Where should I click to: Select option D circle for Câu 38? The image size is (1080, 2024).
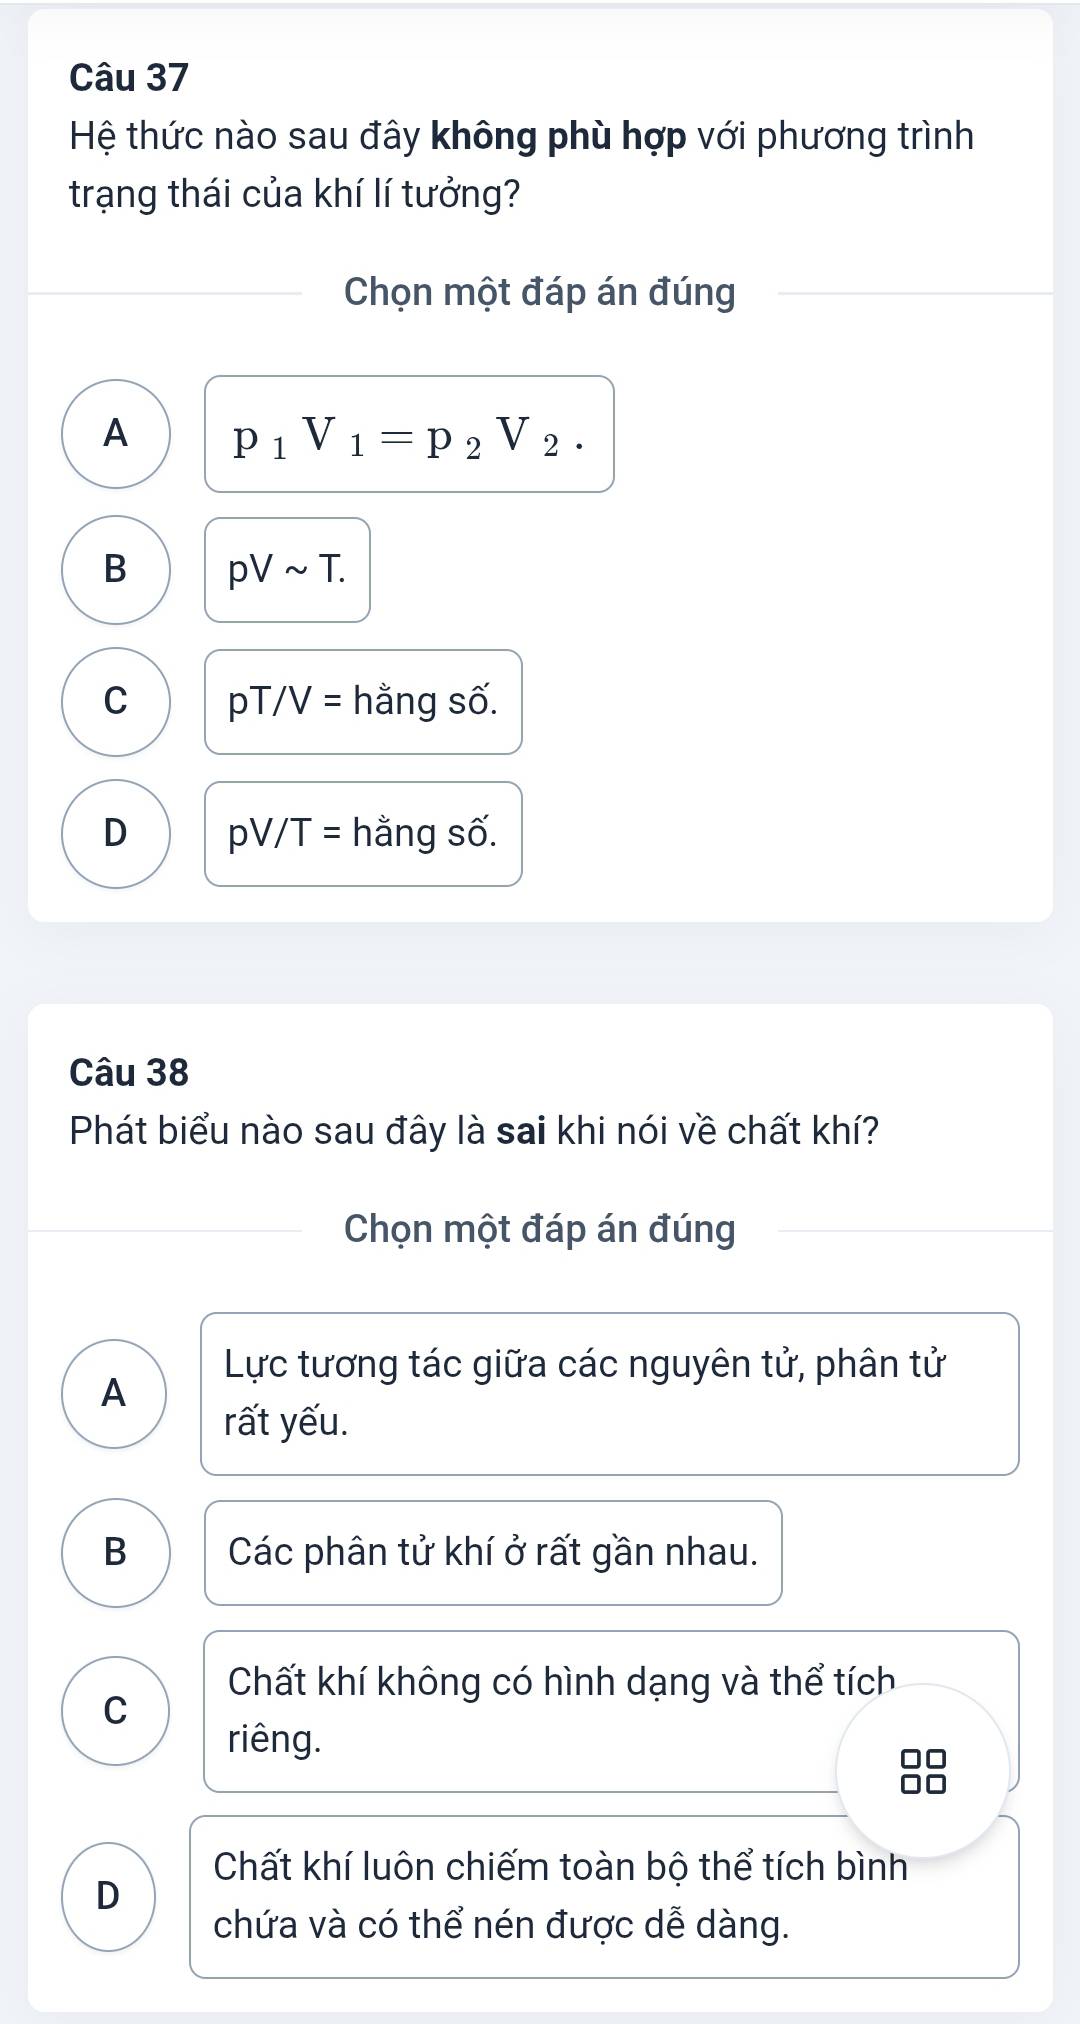pos(109,1896)
